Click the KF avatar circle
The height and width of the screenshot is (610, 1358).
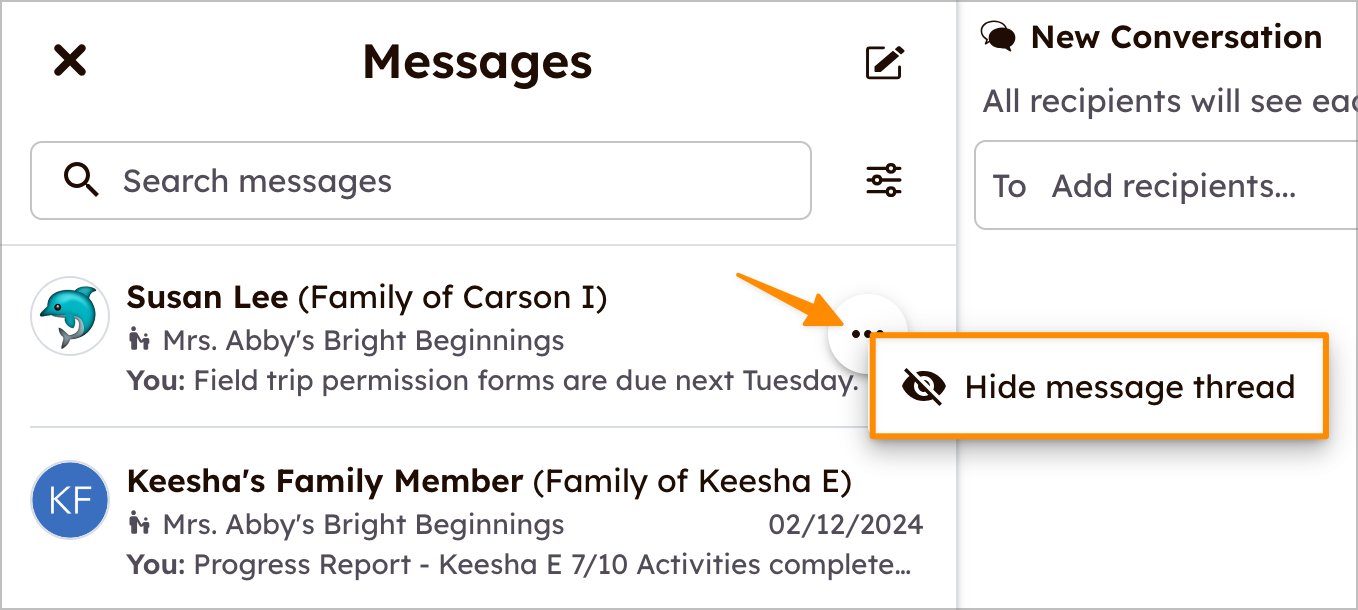click(x=70, y=500)
